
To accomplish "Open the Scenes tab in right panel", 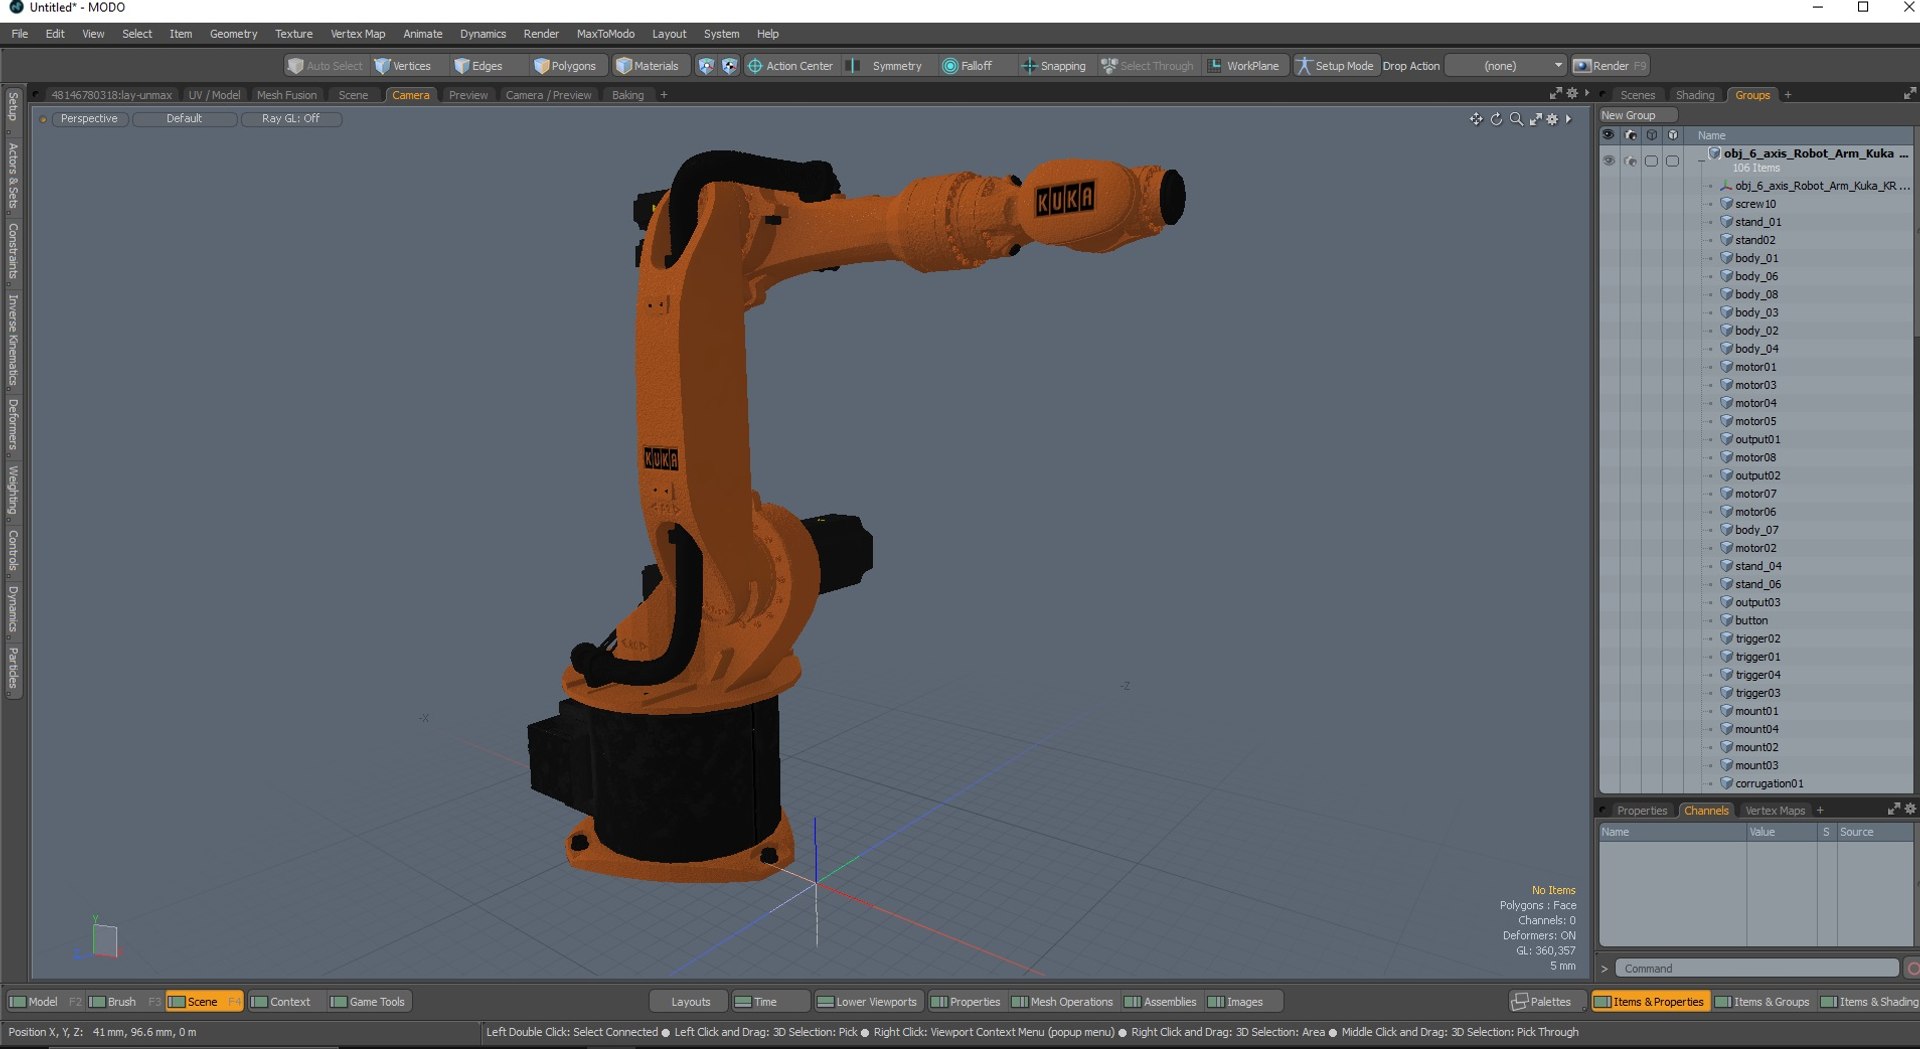I will (1637, 95).
